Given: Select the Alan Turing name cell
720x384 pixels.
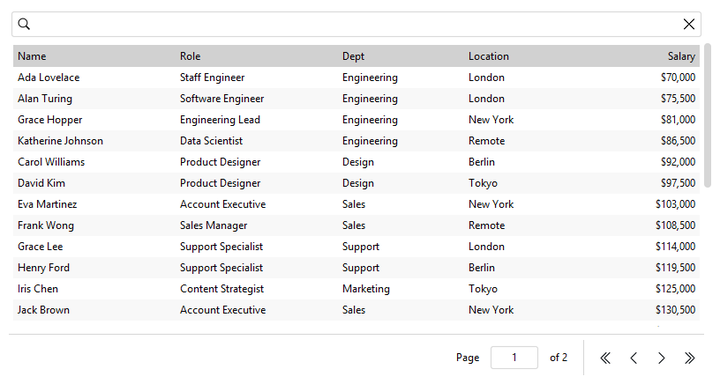Looking at the screenshot, I should pos(94,98).
